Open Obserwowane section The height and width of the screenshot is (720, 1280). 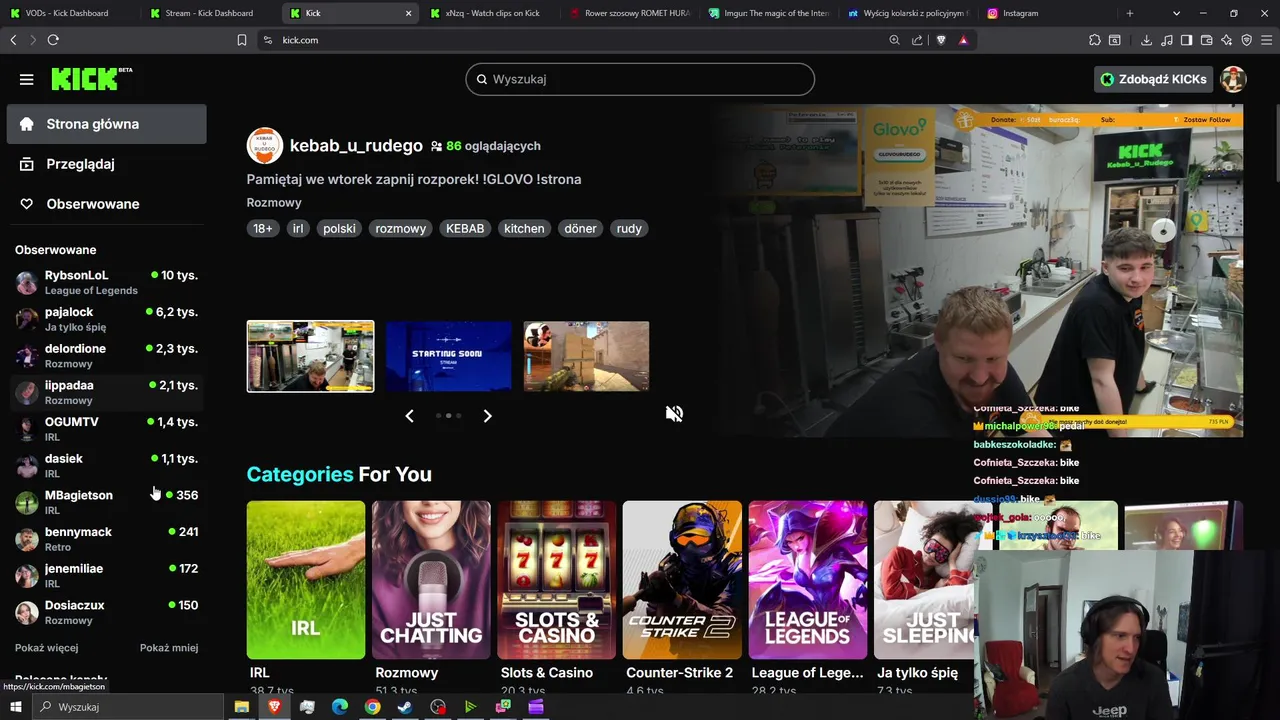106,204
